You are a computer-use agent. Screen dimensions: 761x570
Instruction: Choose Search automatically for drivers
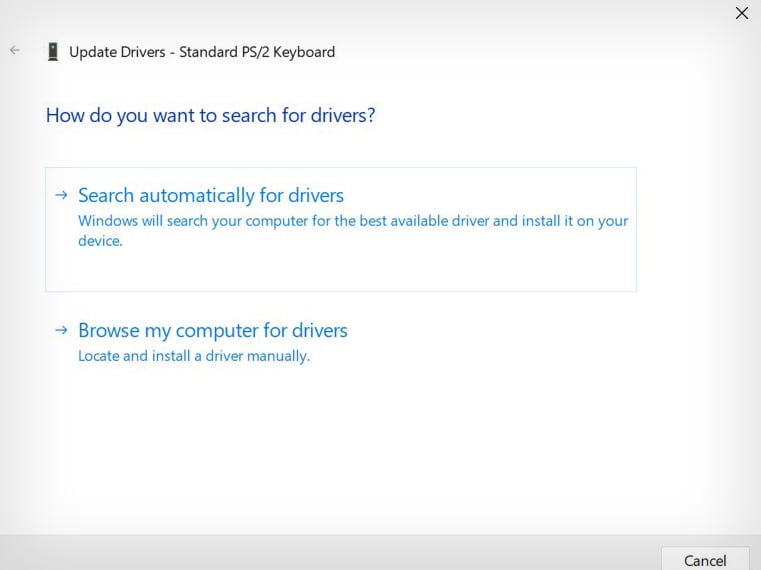point(341,229)
